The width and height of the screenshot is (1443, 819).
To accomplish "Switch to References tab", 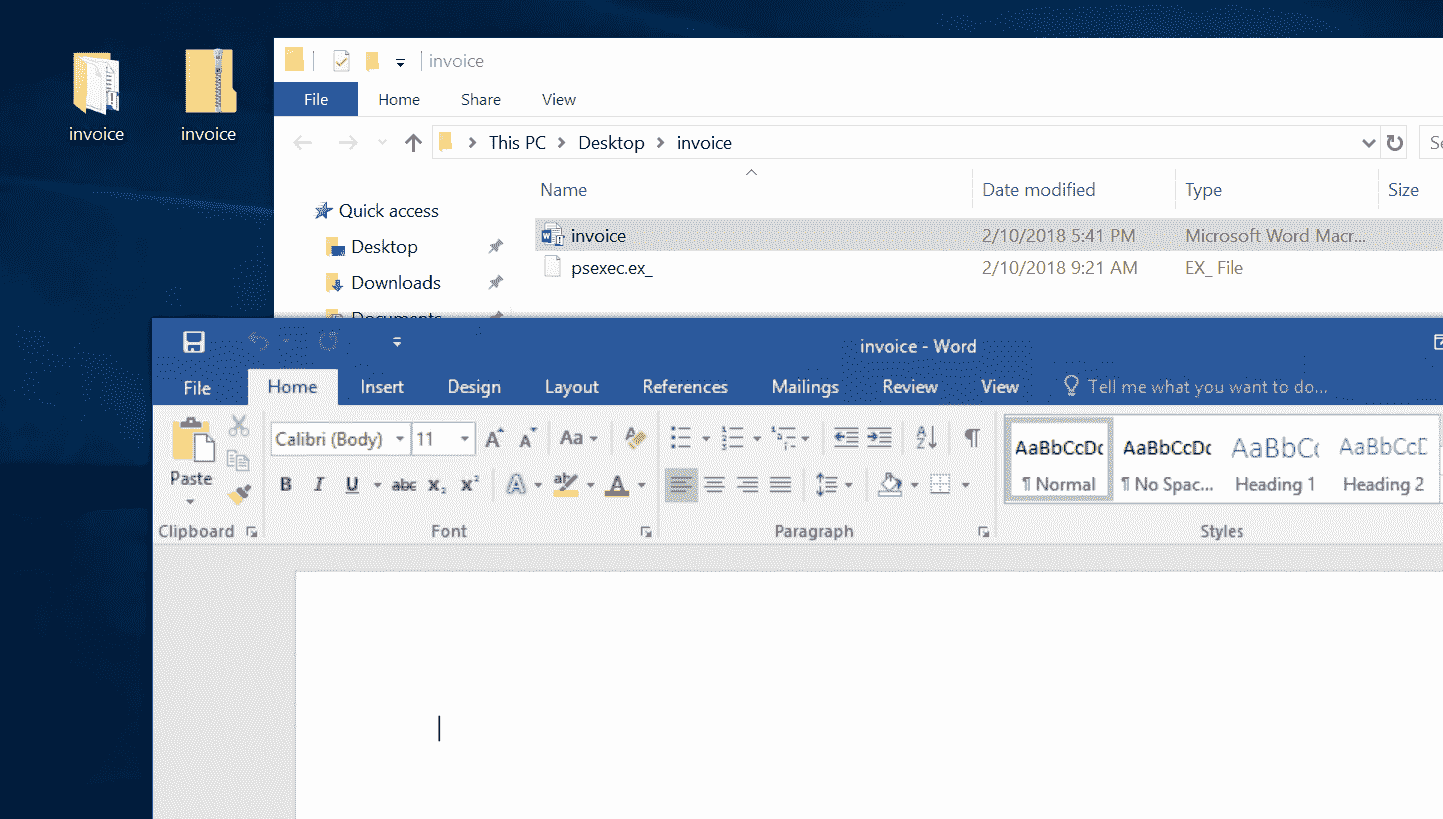I will (685, 387).
